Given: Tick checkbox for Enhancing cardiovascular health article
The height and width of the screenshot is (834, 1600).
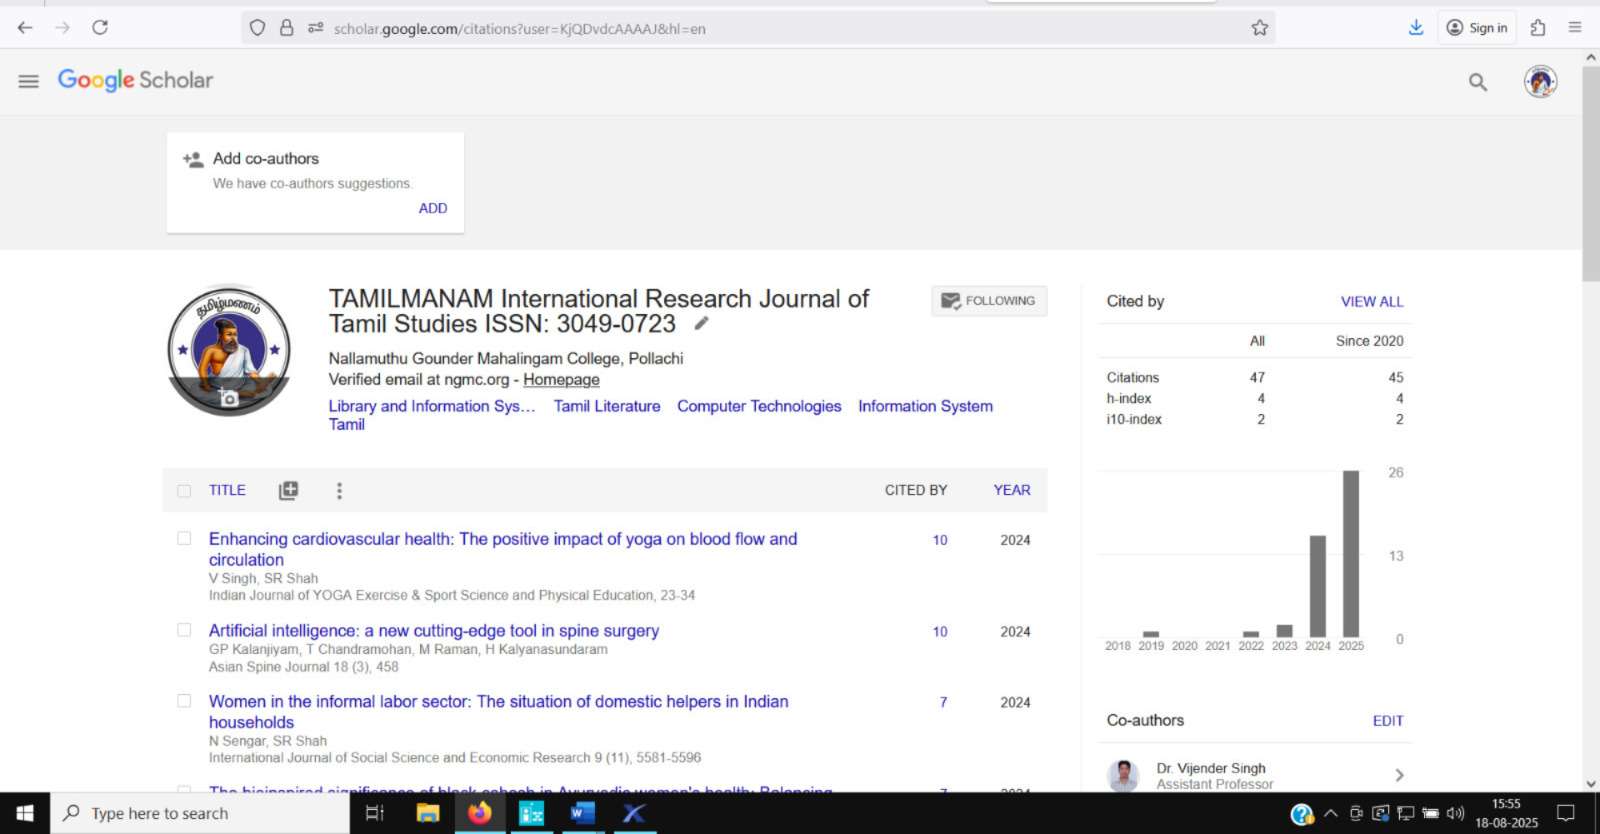Looking at the screenshot, I should point(184,539).
